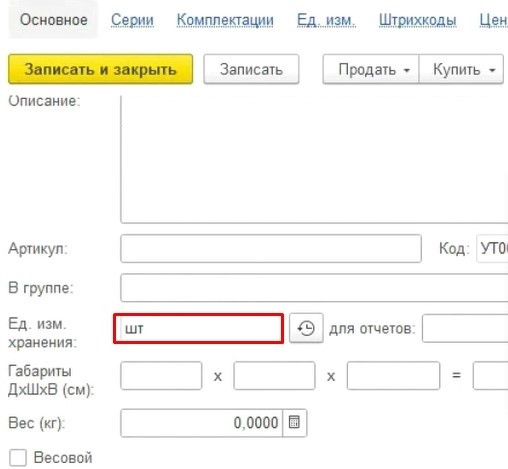Click the history clock icon next to unit field
Image resolution: width=508 pixels, height=469 pixels.
(306, 328)
